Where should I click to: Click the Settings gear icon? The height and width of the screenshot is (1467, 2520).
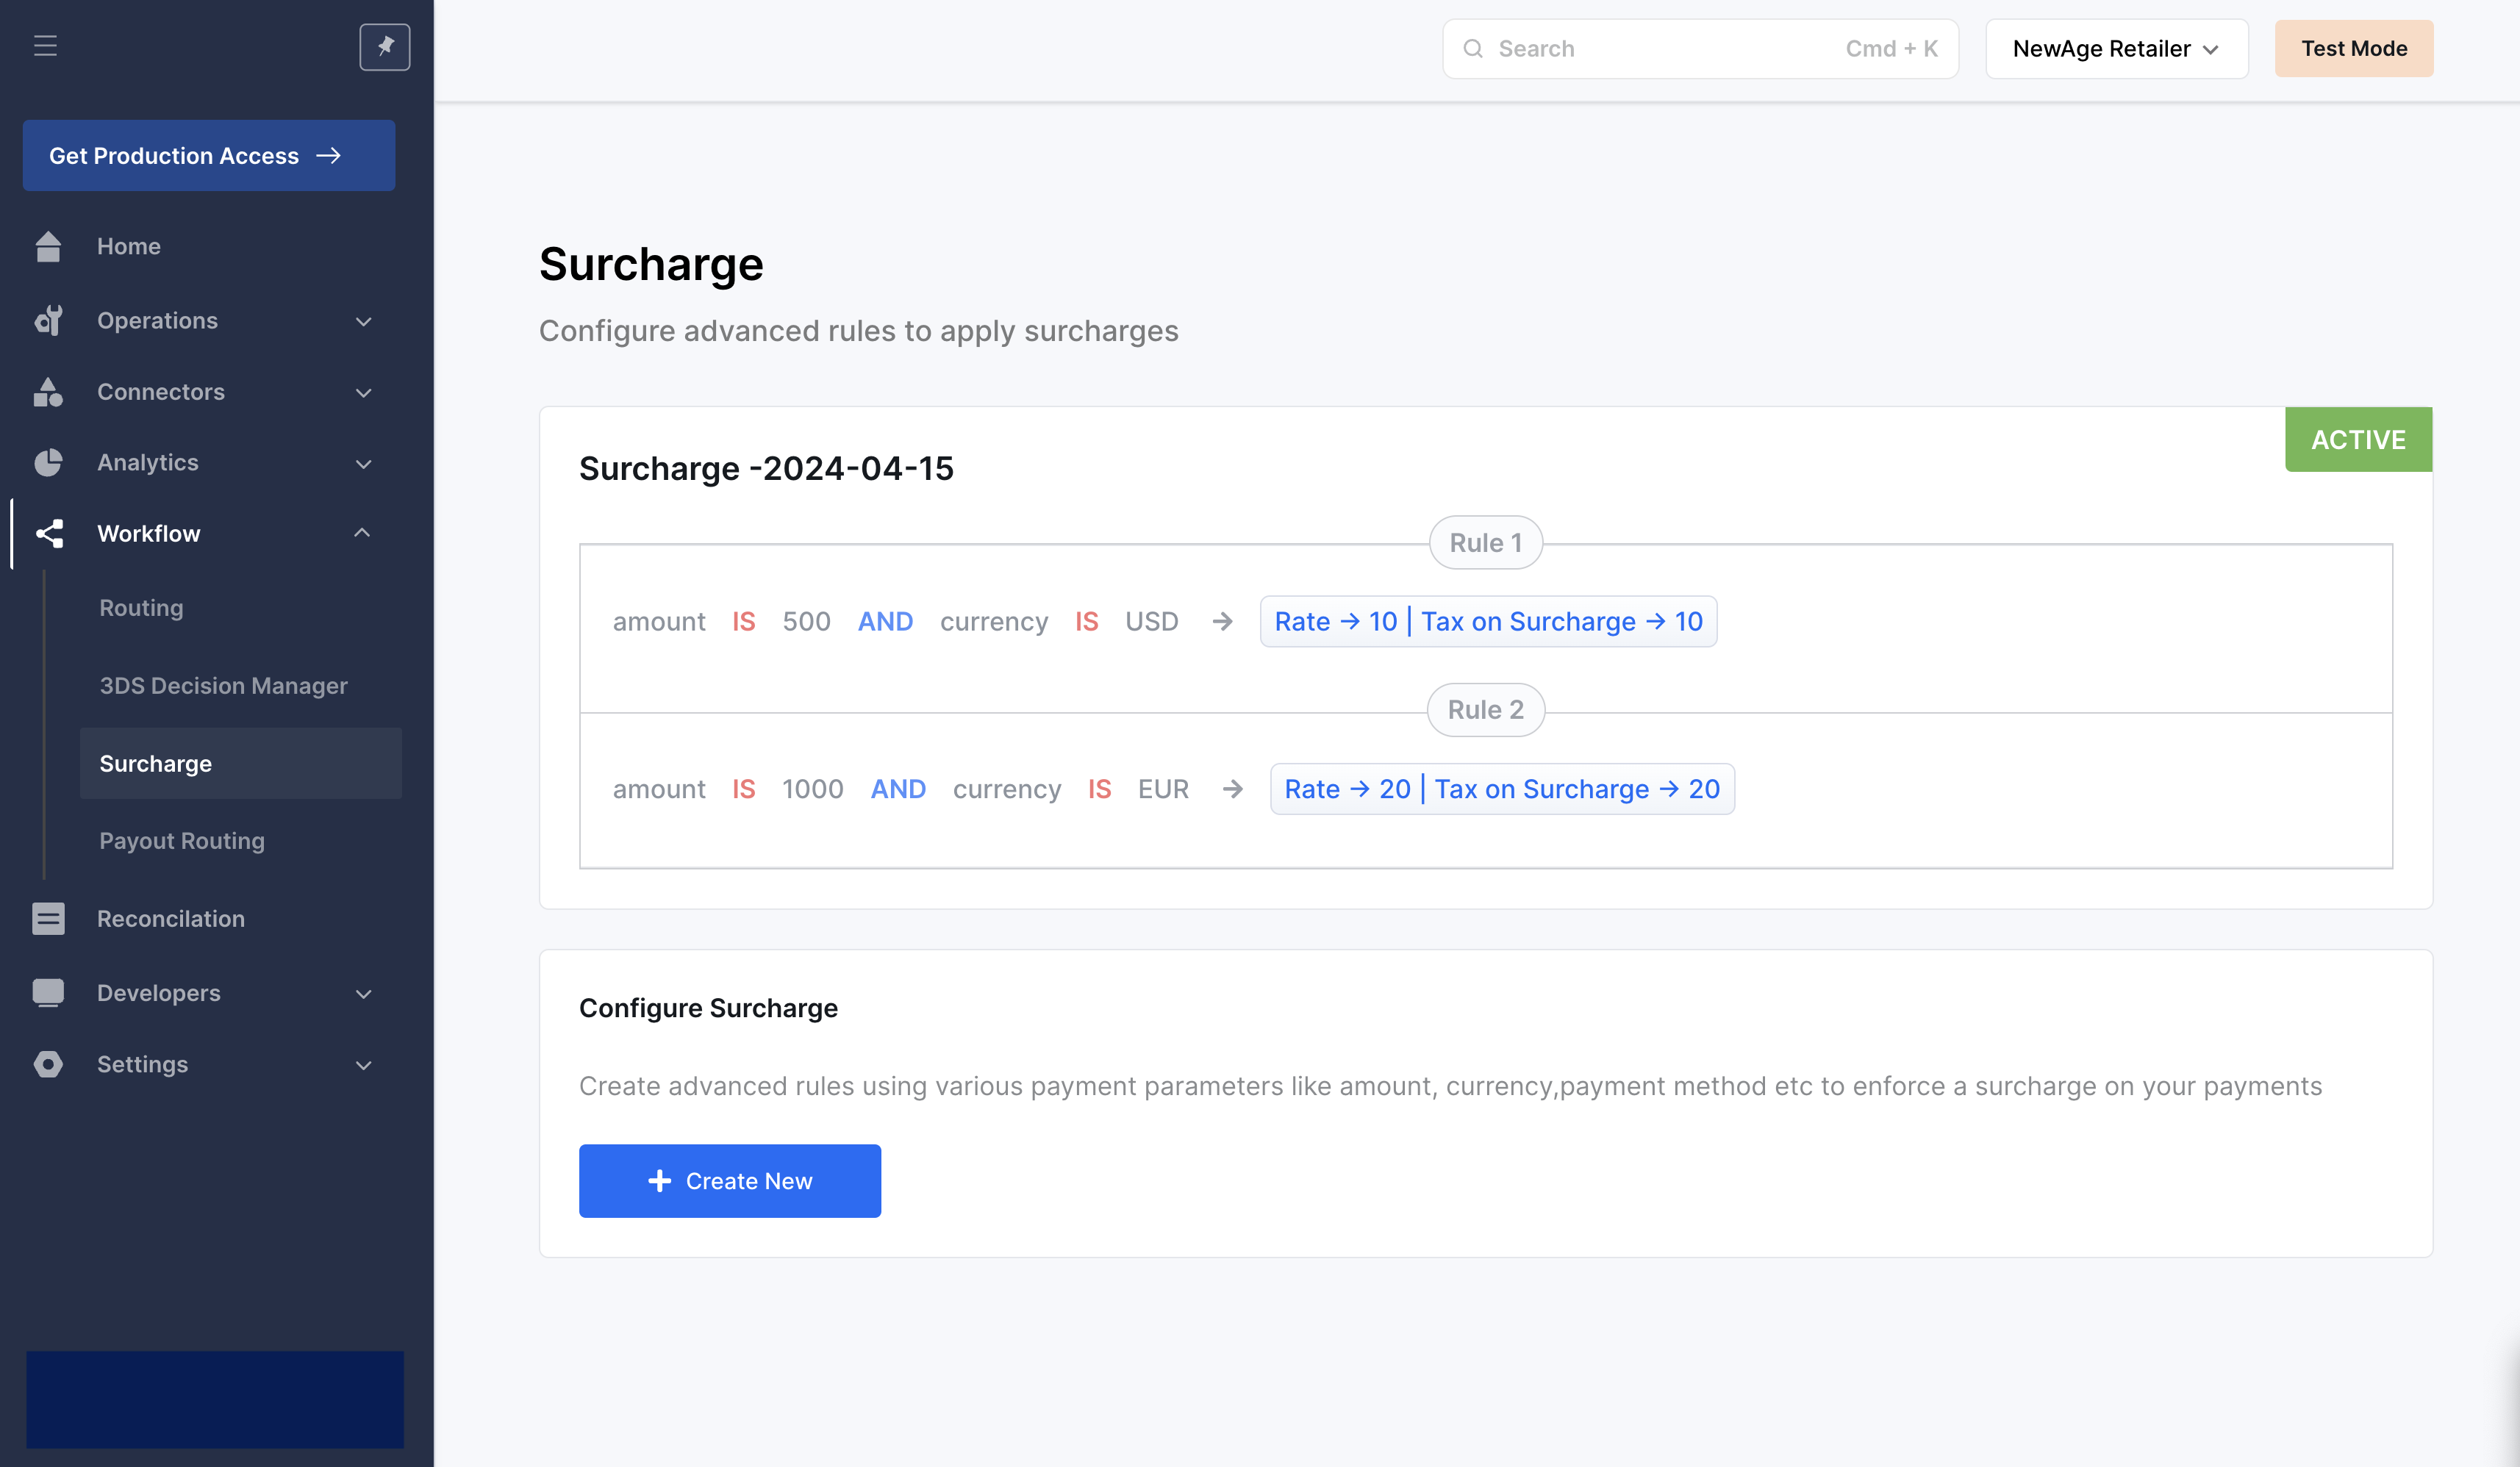click(48, 1064)
